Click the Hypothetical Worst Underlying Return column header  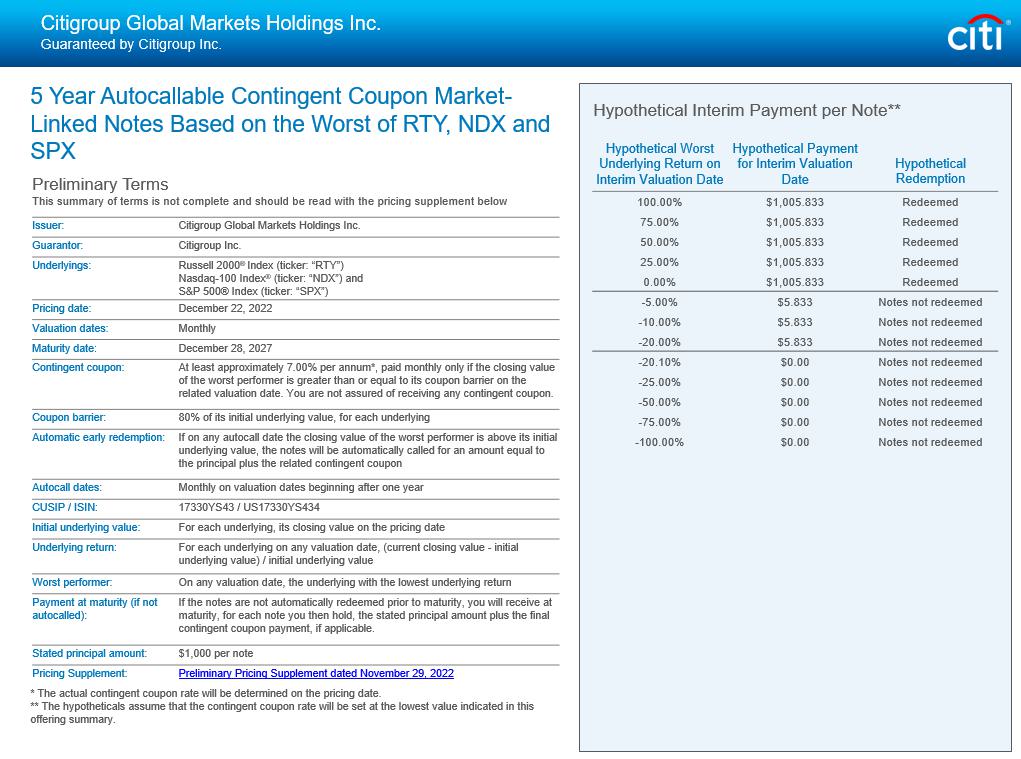pyautogui.click(x=659, y=164)
